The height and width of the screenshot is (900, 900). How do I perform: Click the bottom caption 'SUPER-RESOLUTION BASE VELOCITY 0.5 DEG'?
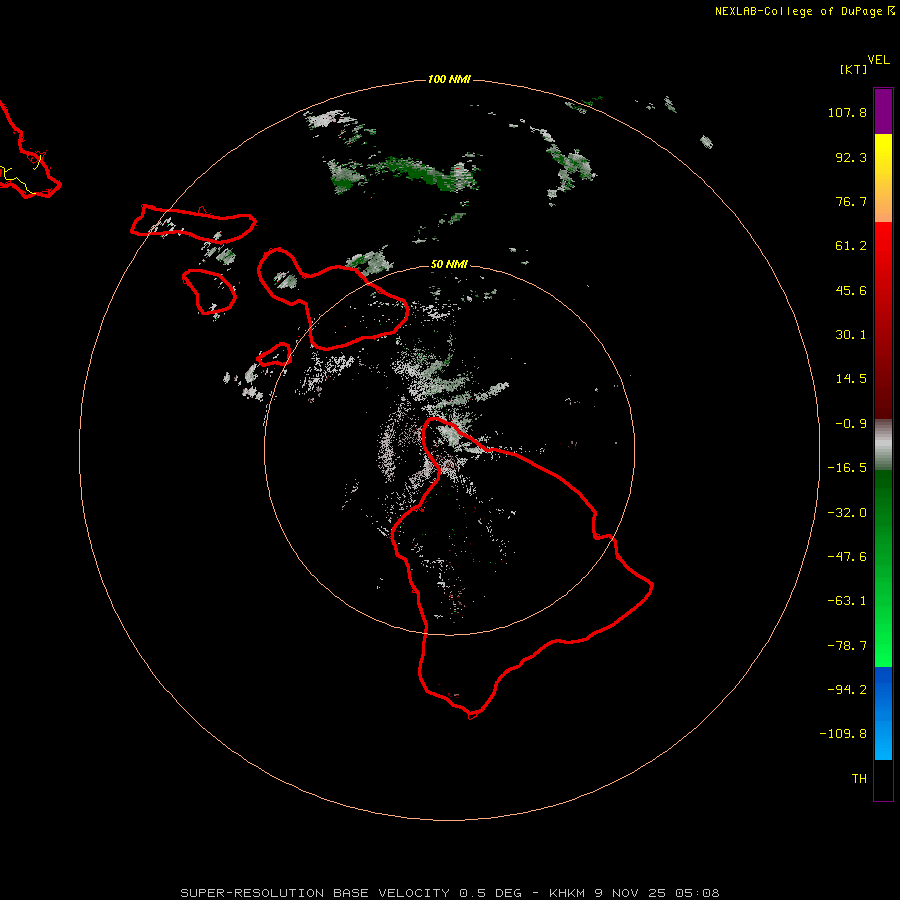pos(351,893)
